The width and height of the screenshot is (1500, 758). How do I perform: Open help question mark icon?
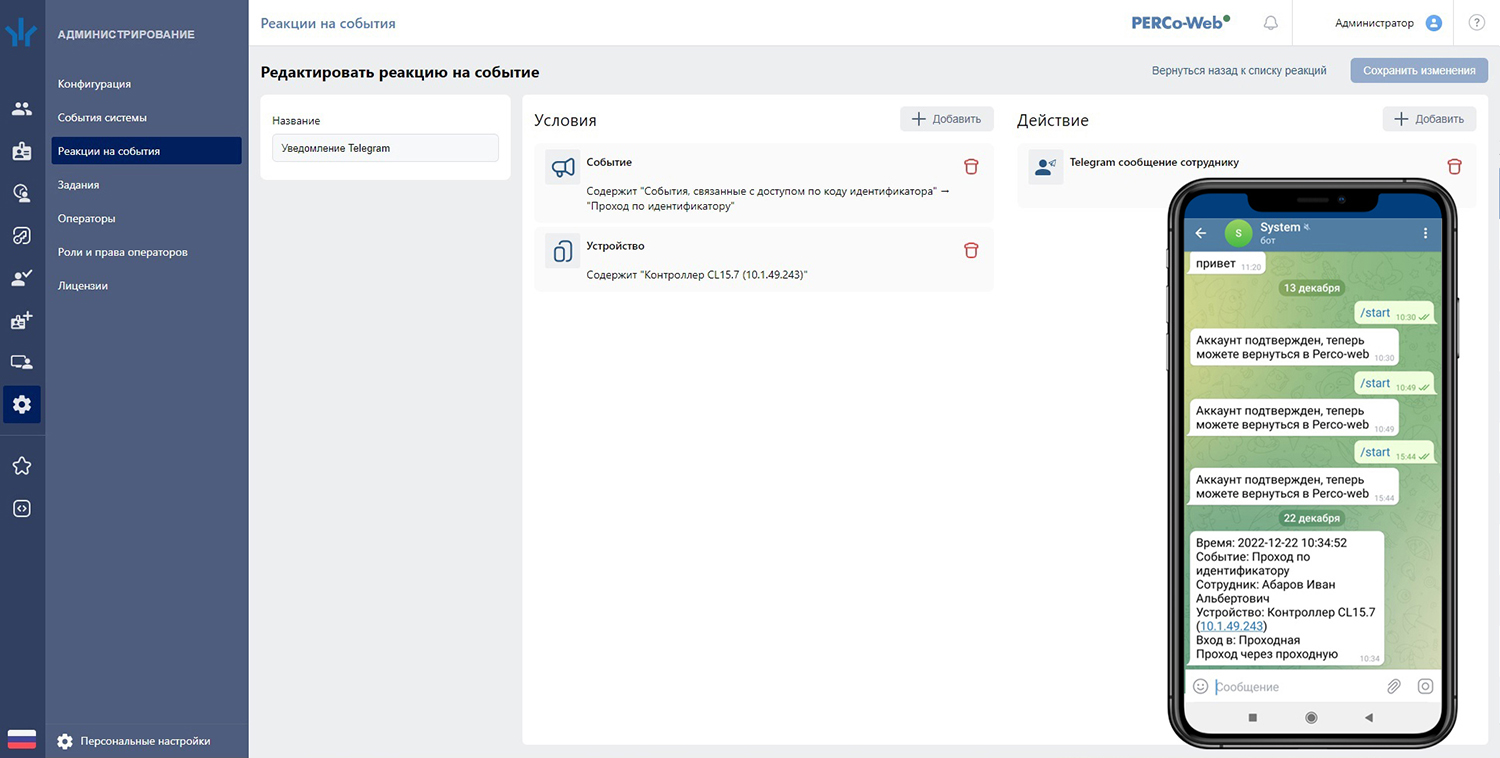point(1477,23)
